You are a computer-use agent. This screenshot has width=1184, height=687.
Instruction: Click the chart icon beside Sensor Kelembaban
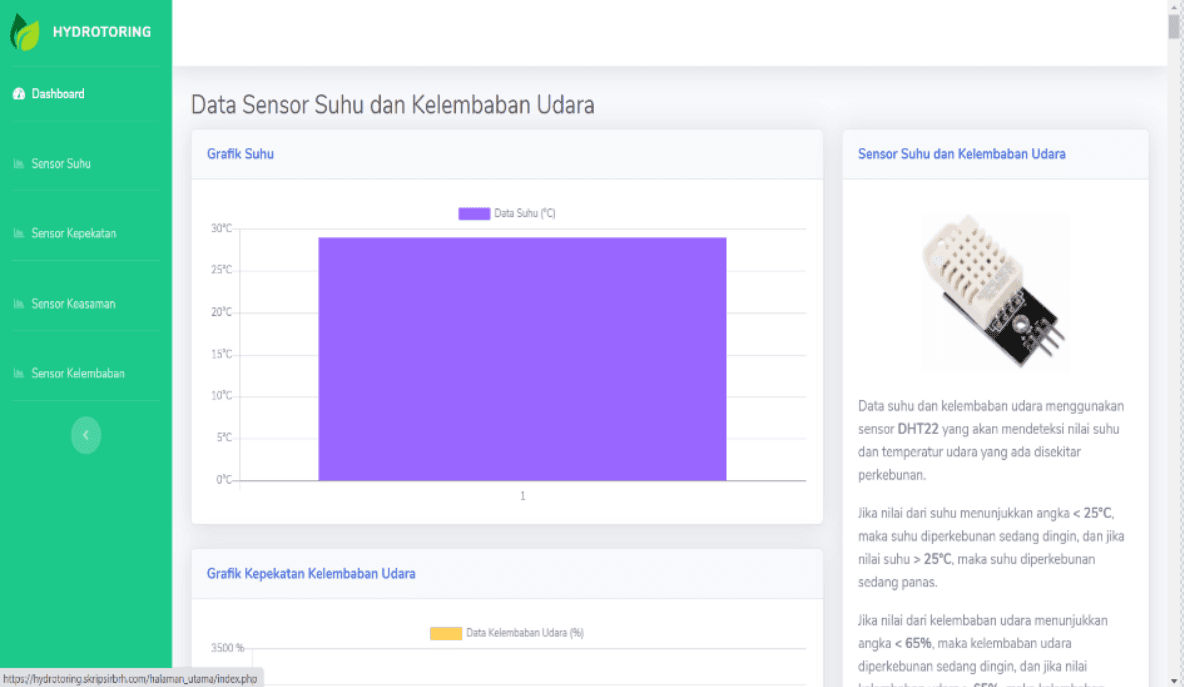tap(19, 374)
